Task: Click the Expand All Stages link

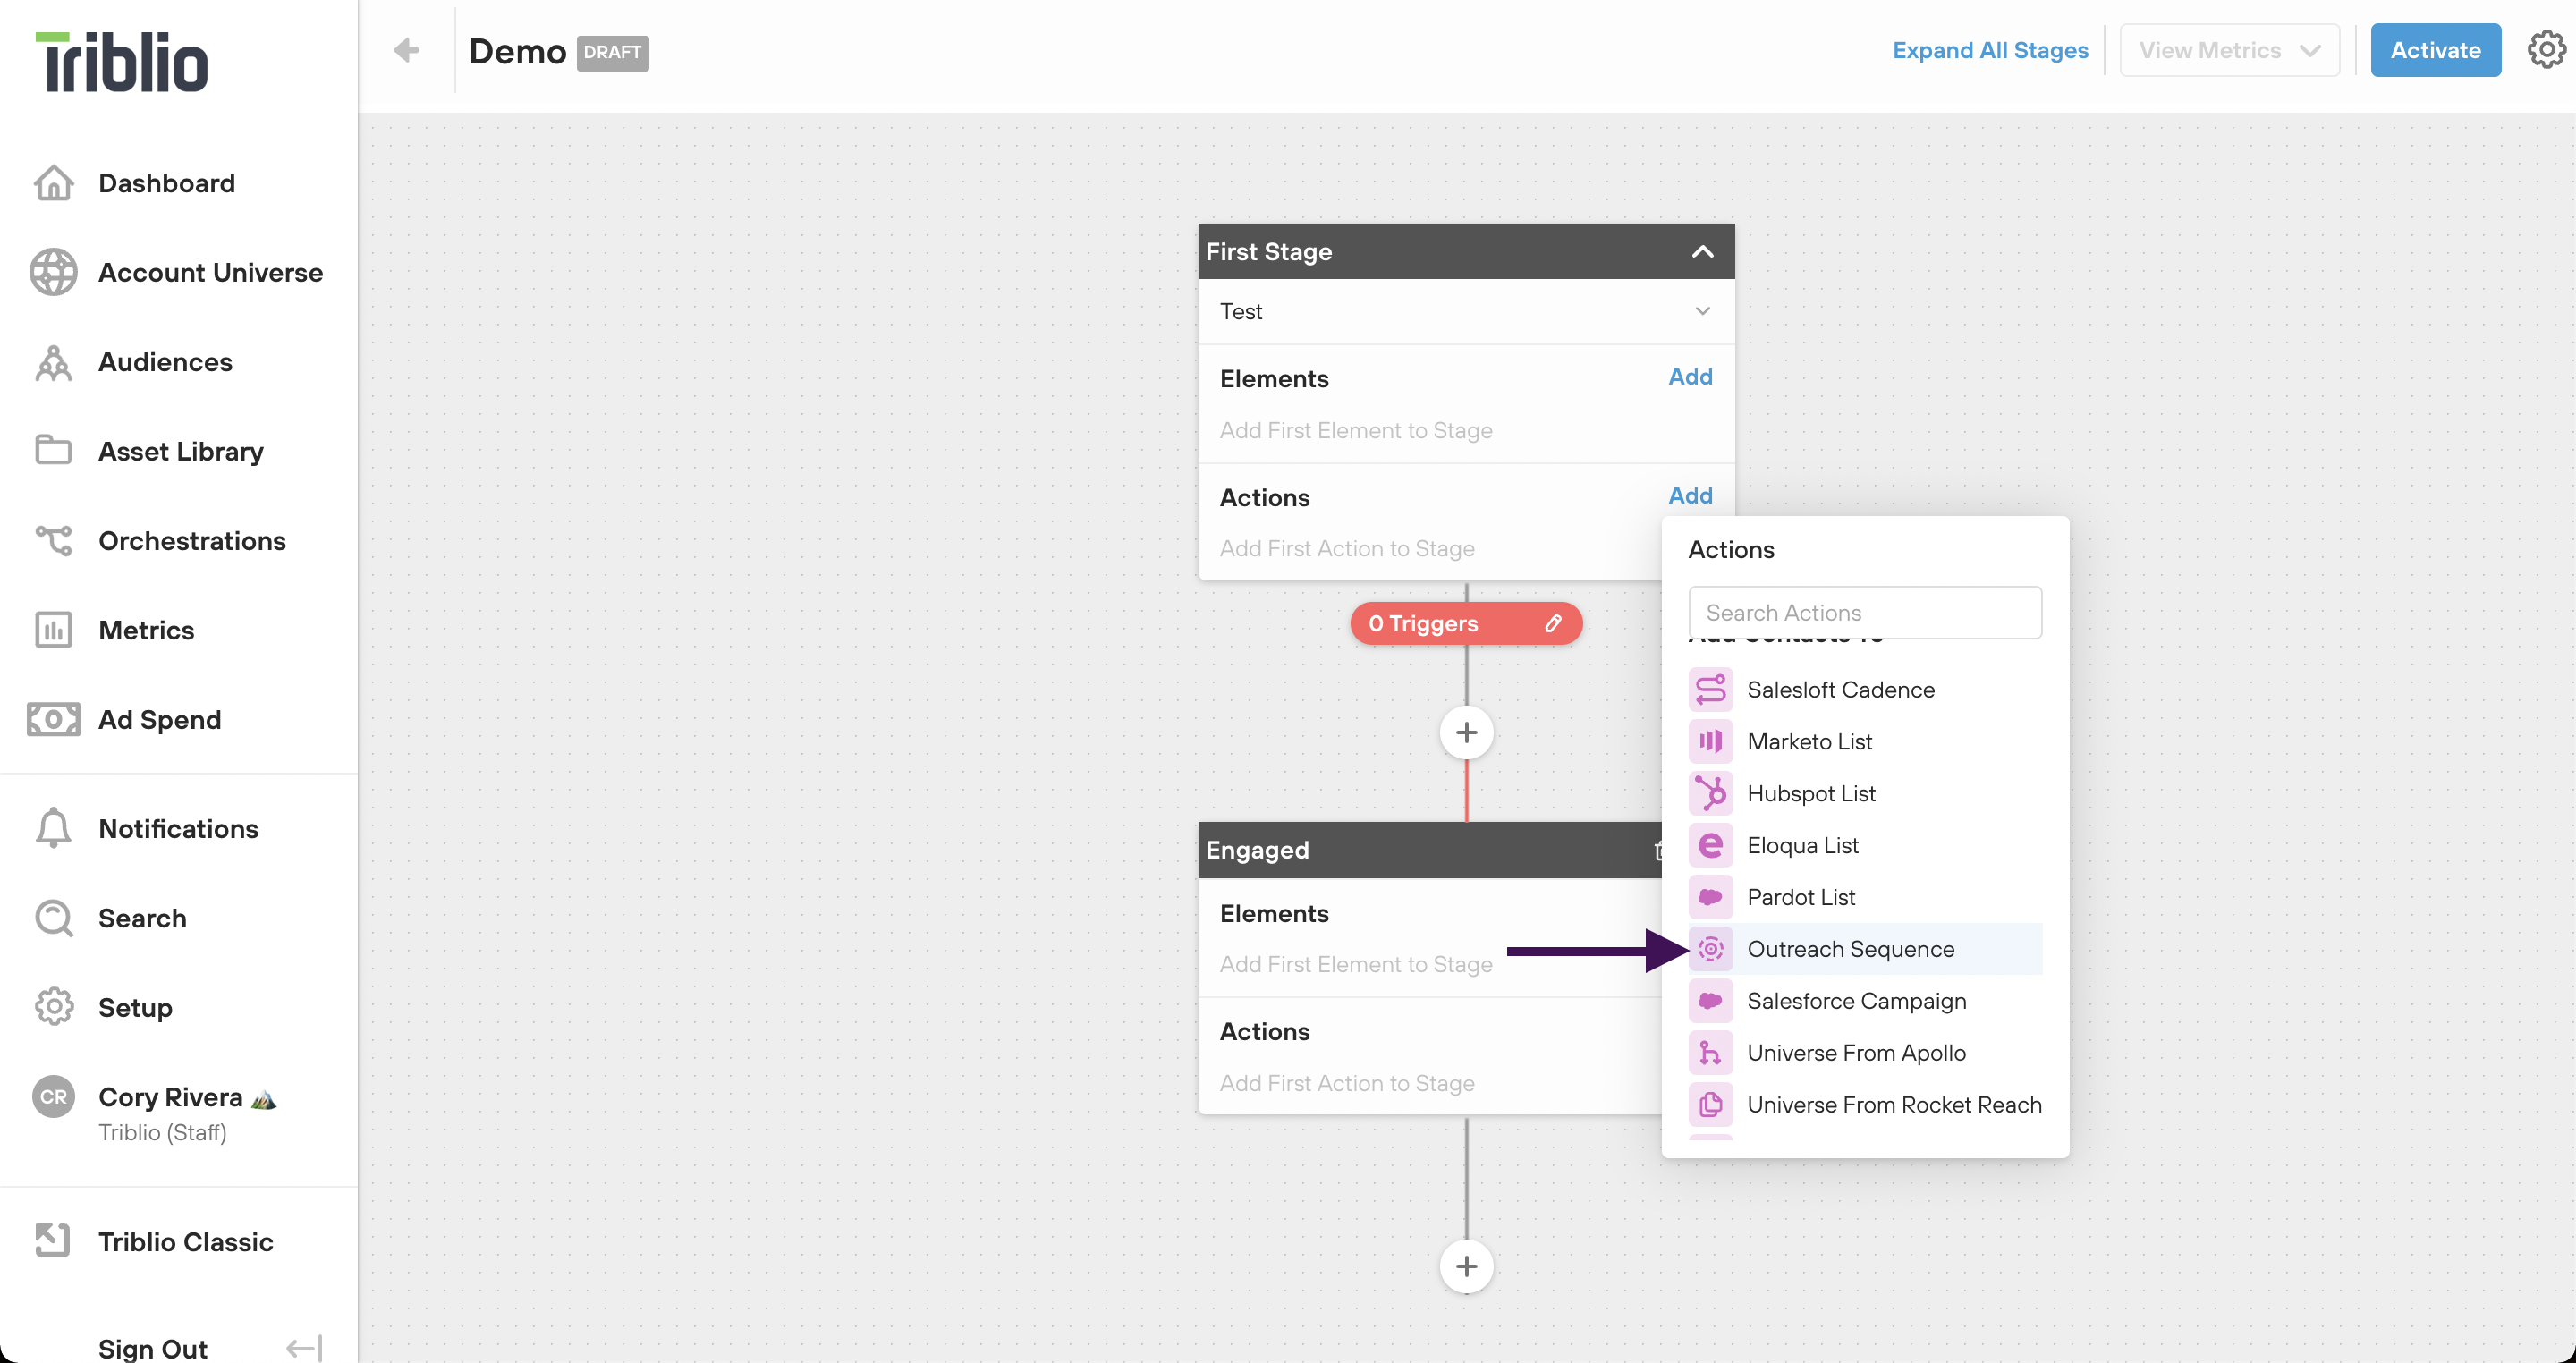Action: click(x=1990, y=49)
